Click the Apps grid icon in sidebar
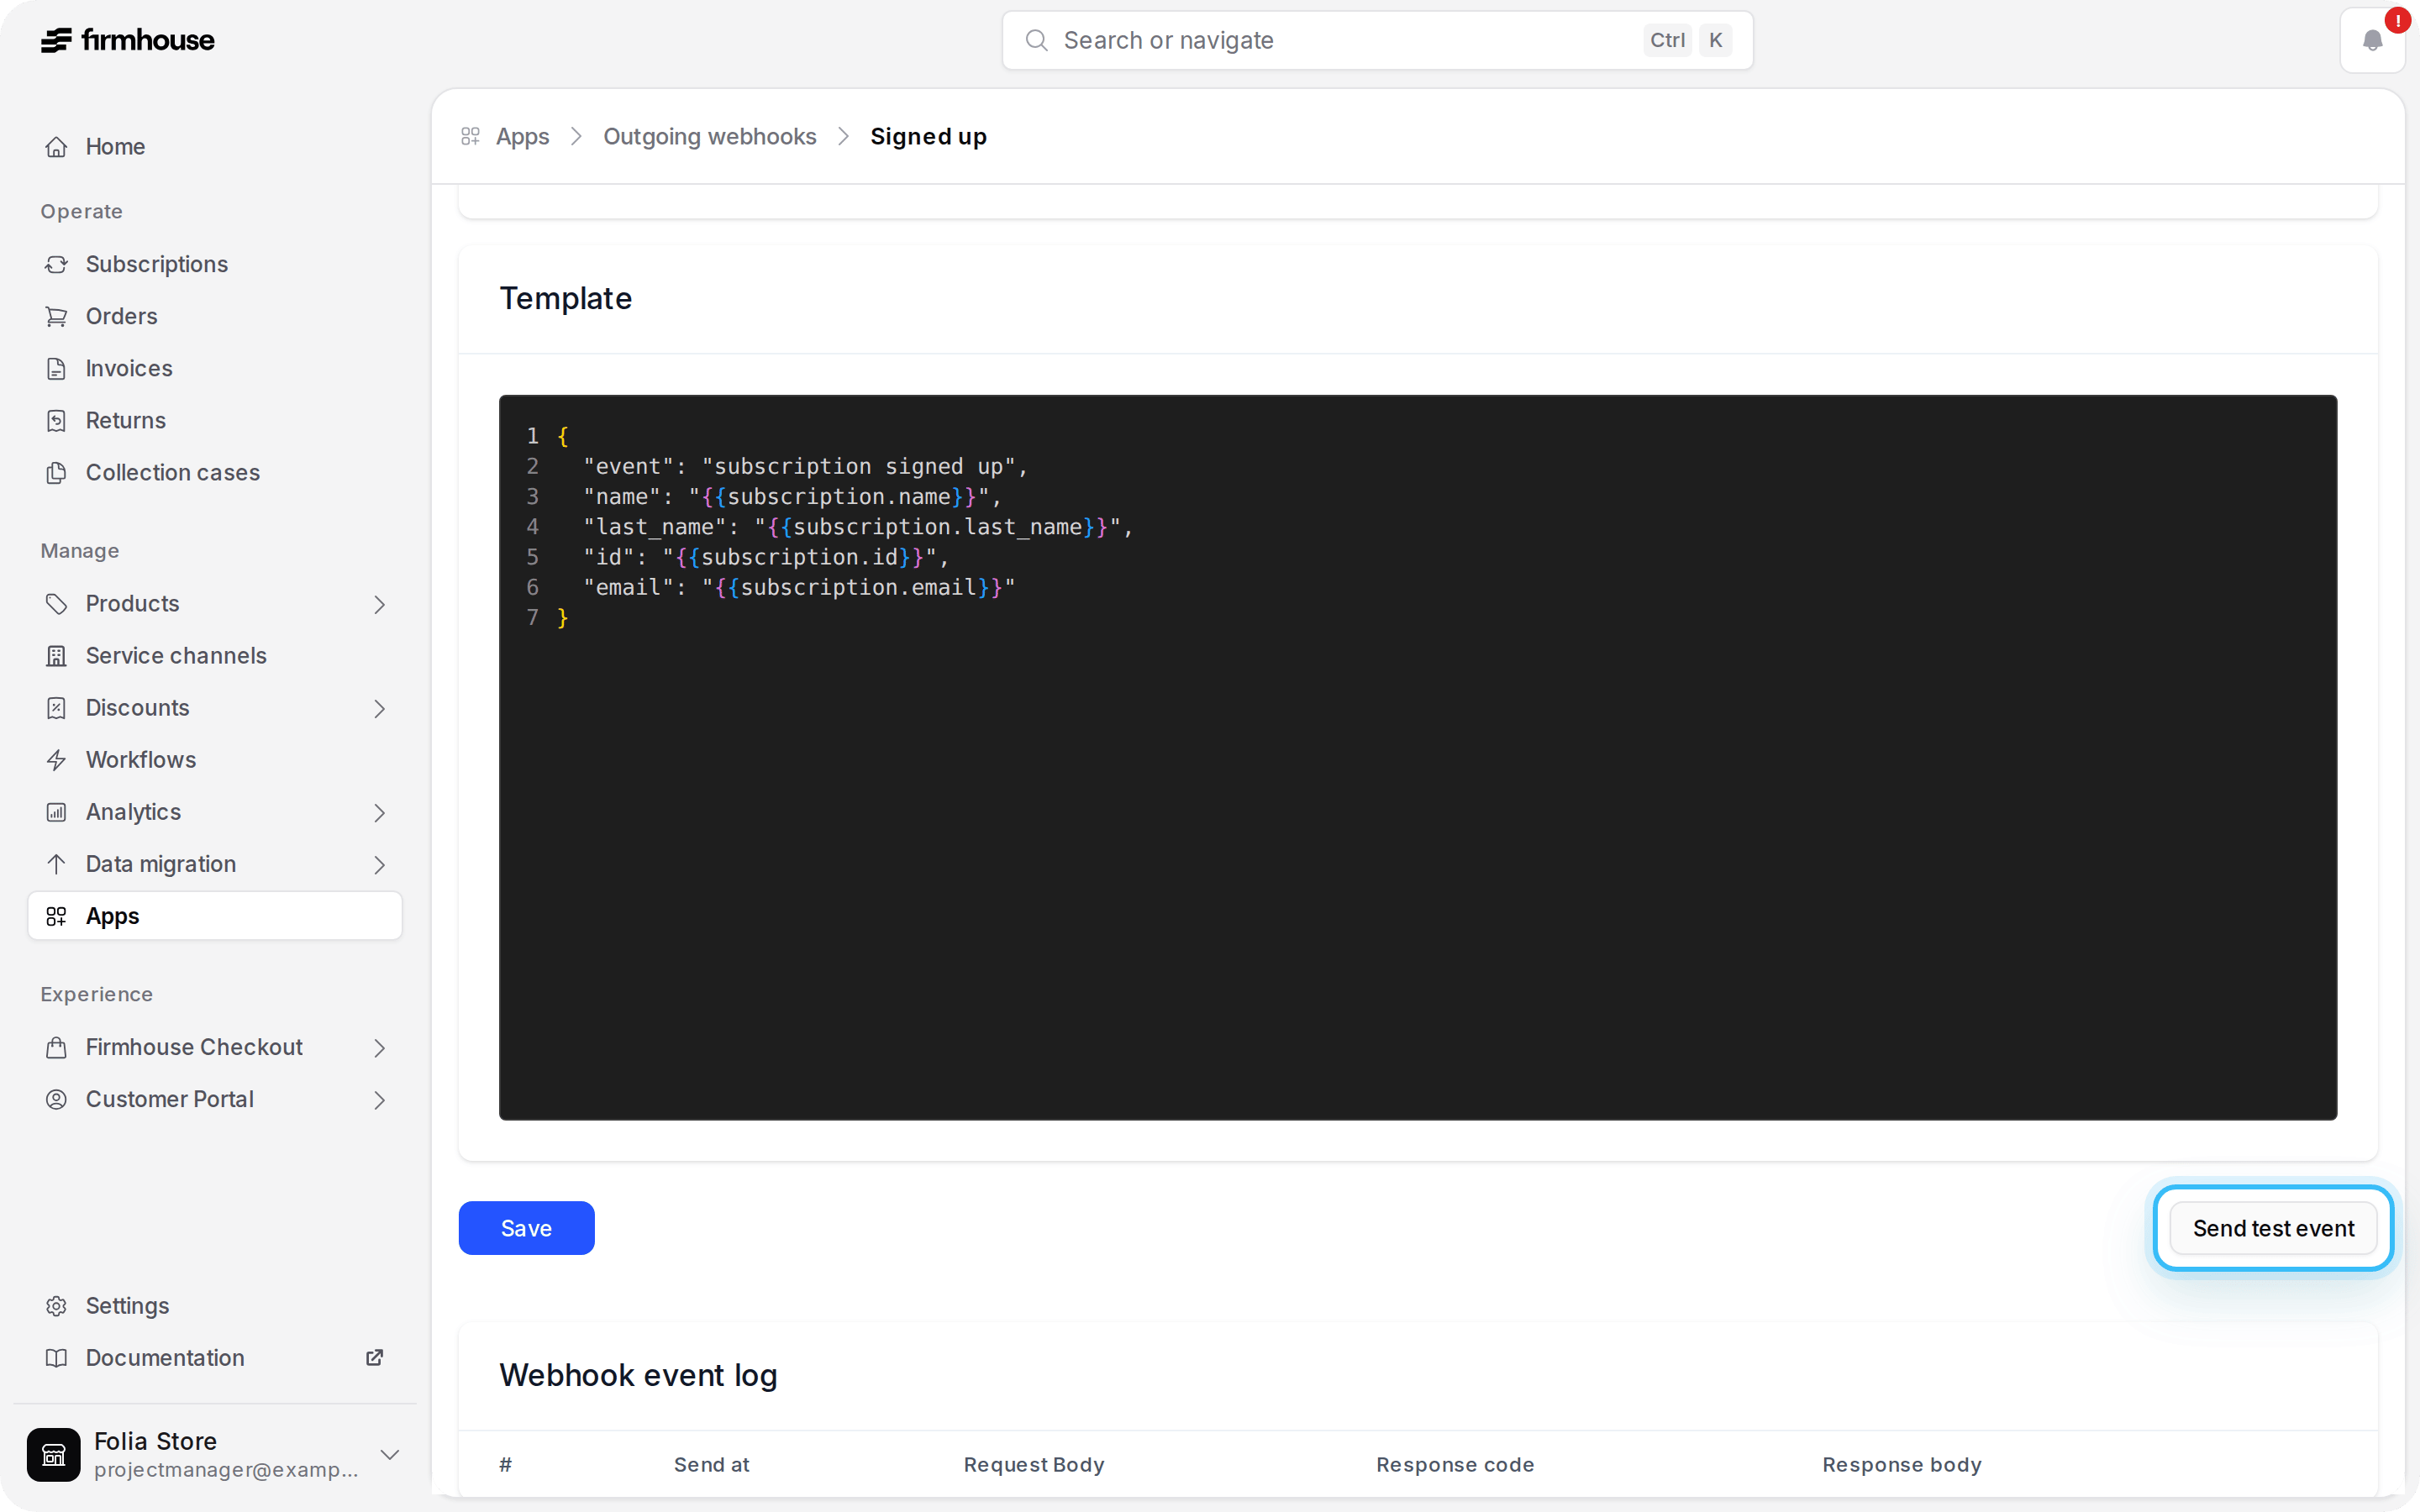This screenshot has height=1512, width=2420. (x=57, y=916)
